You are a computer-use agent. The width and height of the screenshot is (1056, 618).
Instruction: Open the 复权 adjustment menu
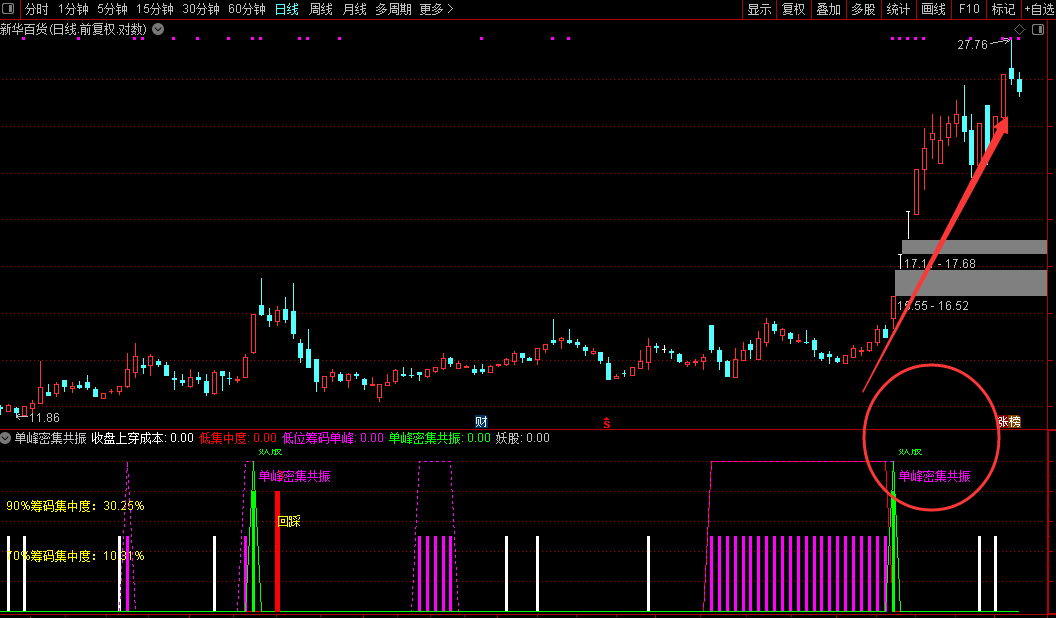793,9
